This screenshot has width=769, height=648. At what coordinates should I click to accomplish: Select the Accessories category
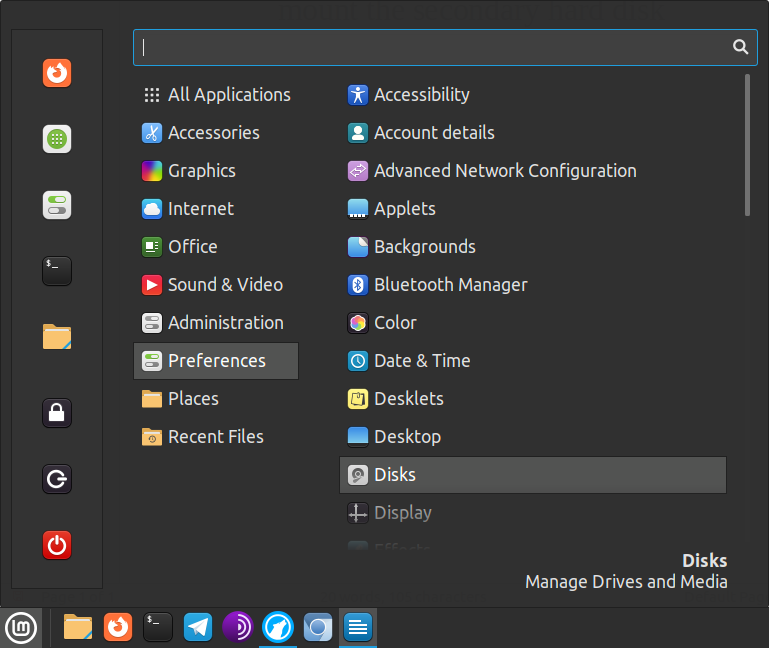pos(216,133)
